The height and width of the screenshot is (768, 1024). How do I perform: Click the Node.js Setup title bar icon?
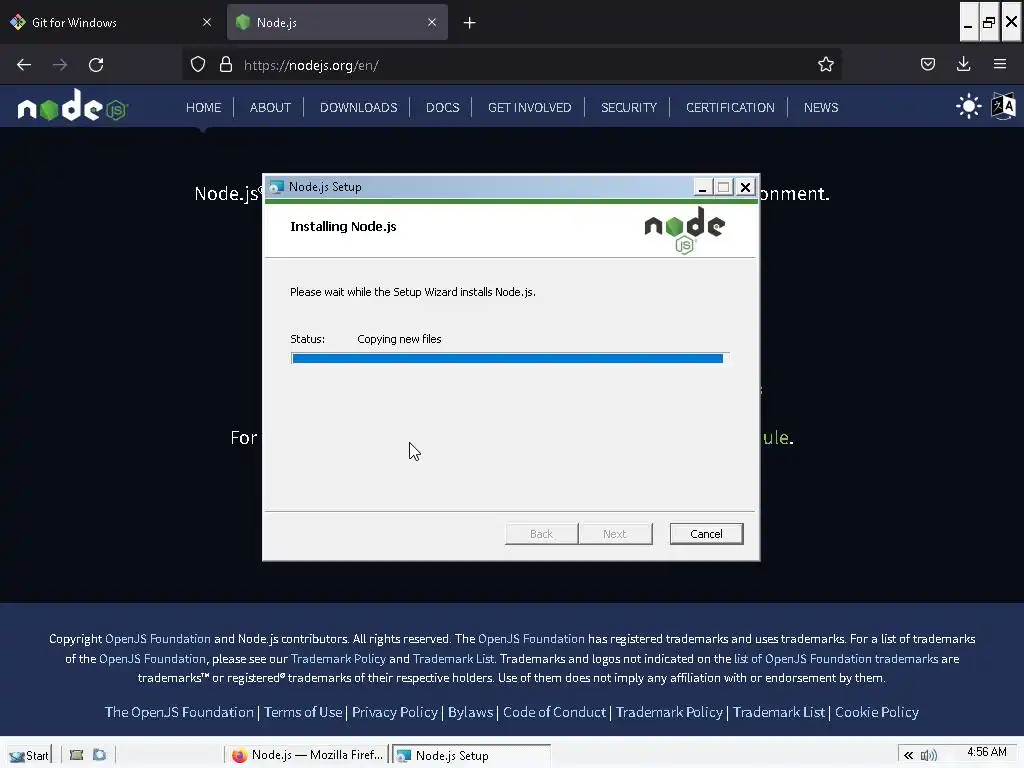[276, 187]
